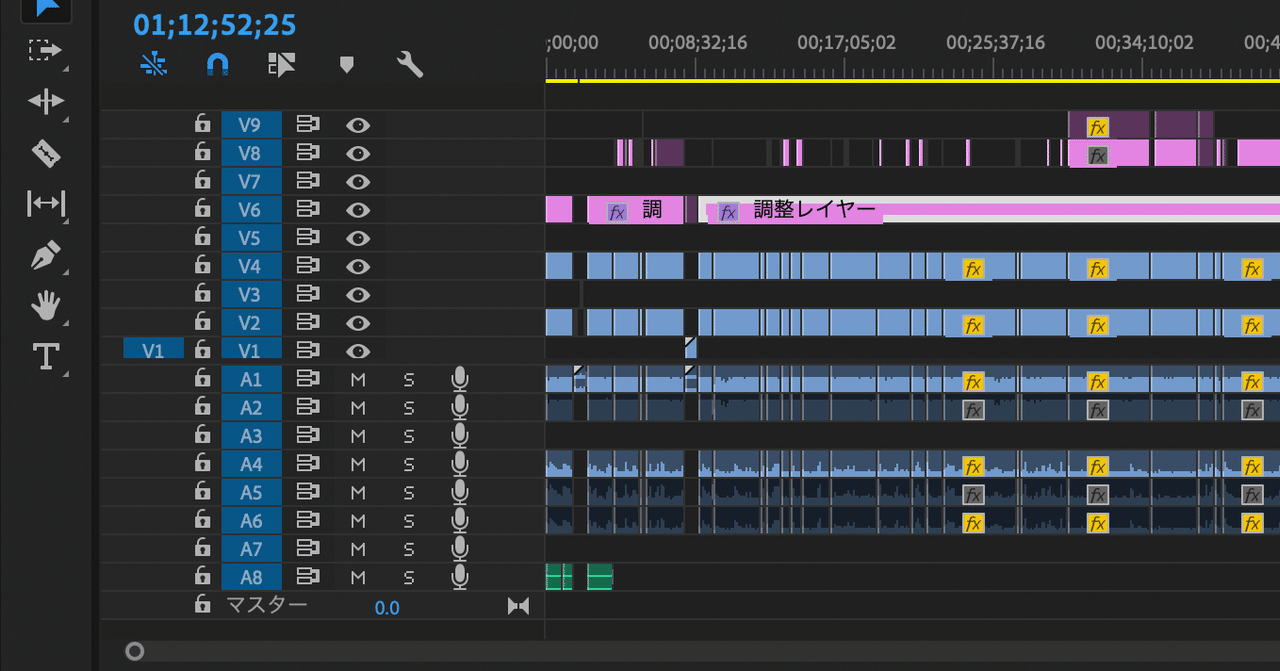
Task: Click the zoom scrollbar handle at bottom
Action: click(135, 652)
